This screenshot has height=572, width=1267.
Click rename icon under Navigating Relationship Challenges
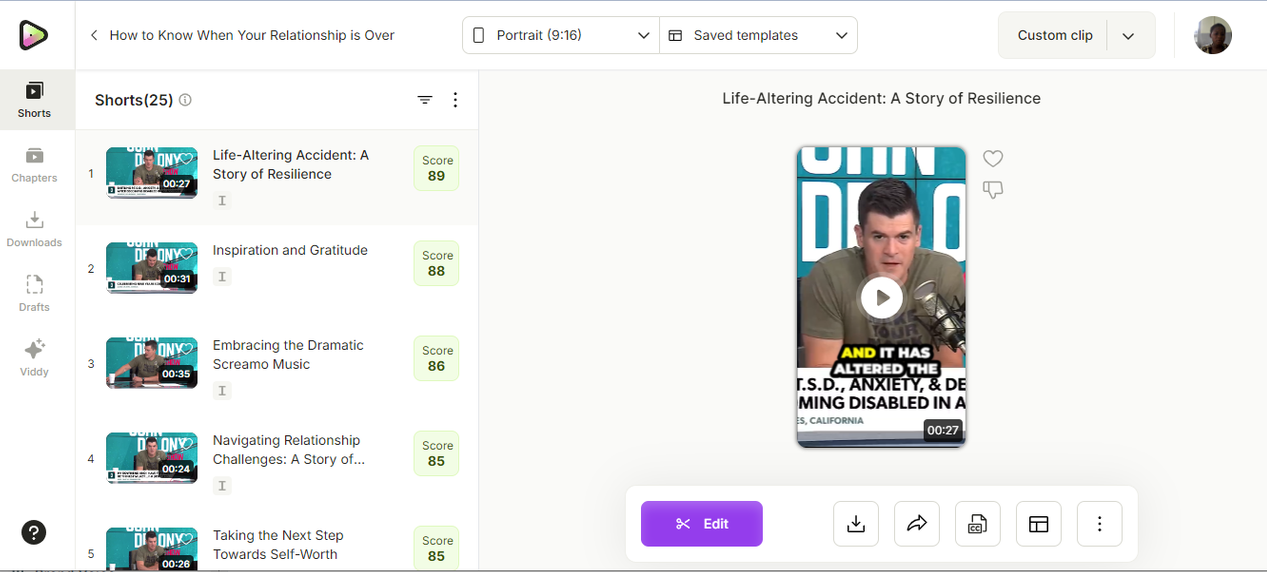pyautogui.click(x=222, y=486)
